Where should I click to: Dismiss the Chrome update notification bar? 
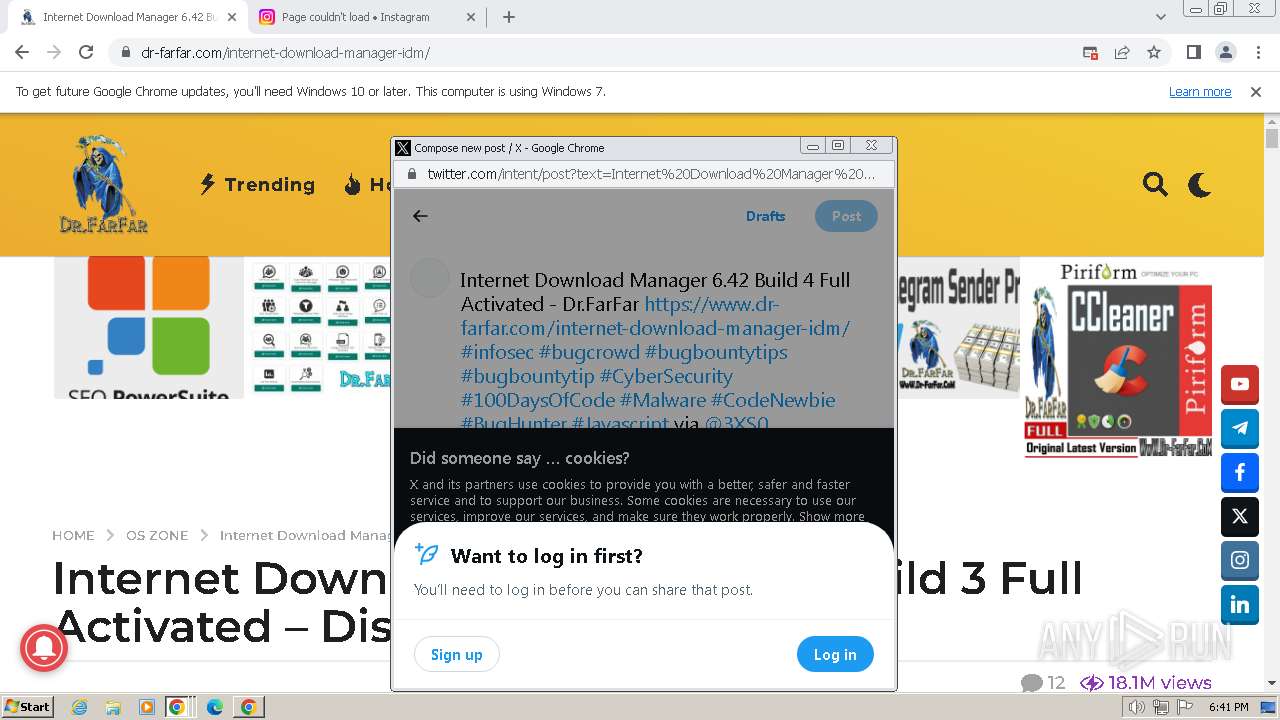click(1256, 91)
